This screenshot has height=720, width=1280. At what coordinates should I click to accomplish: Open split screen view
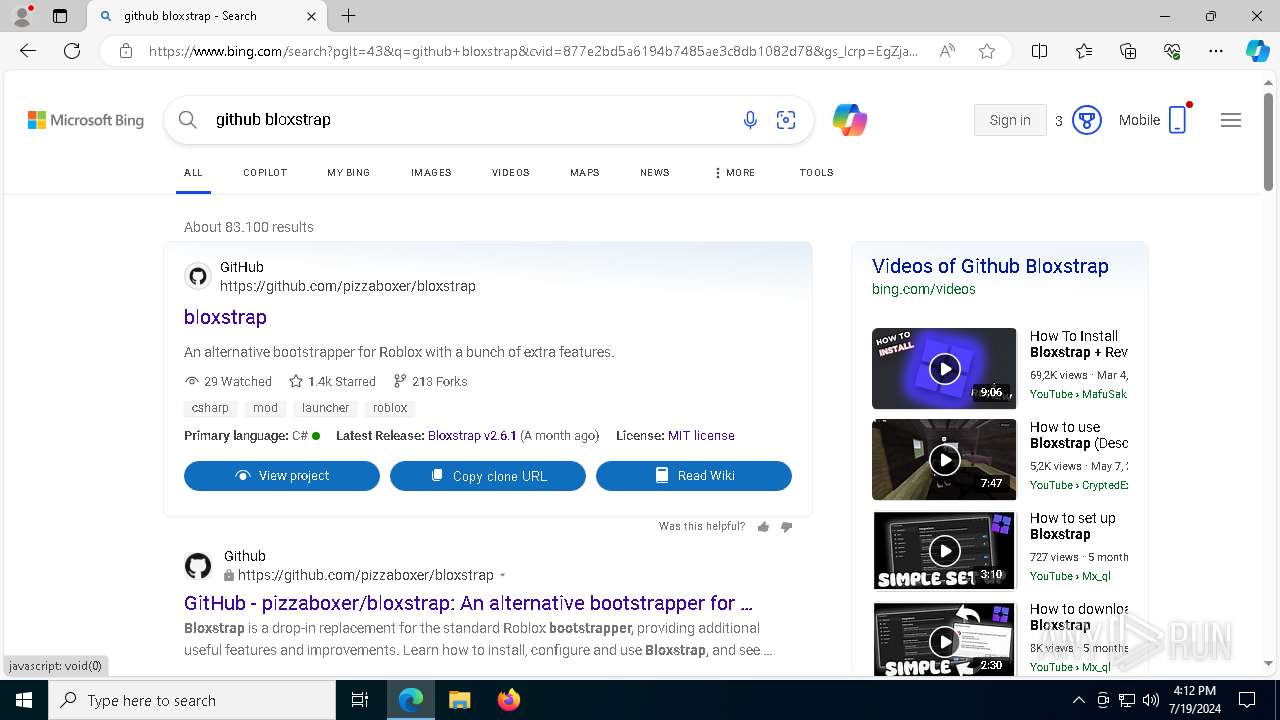coord(1039,51)
